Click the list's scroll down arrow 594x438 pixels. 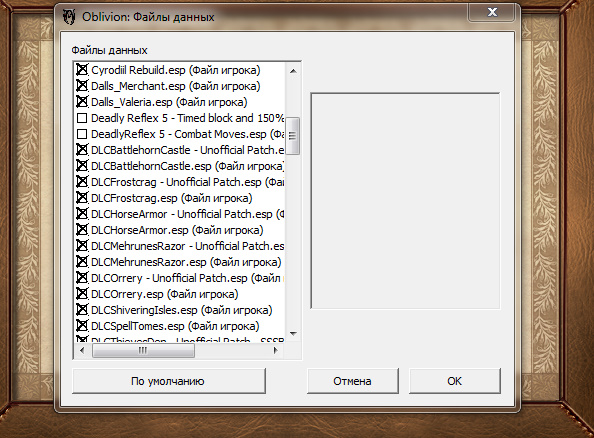(293, 333)
